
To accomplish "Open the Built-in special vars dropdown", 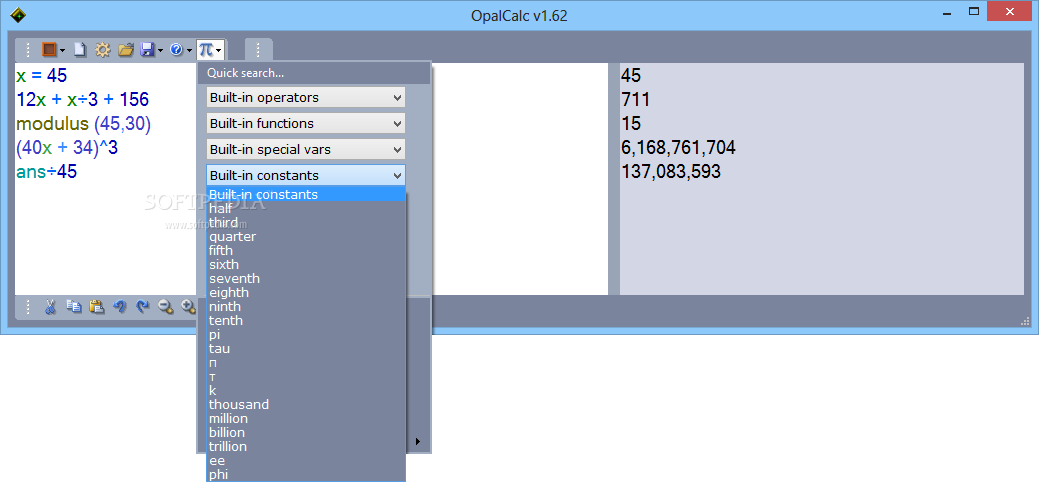I will 305,149.
